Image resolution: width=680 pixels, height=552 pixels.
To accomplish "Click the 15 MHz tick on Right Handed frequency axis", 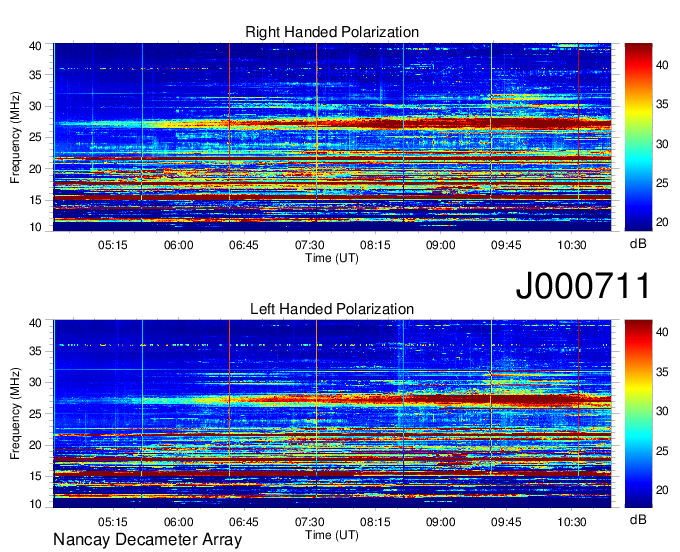I will [x=35, y=200].
